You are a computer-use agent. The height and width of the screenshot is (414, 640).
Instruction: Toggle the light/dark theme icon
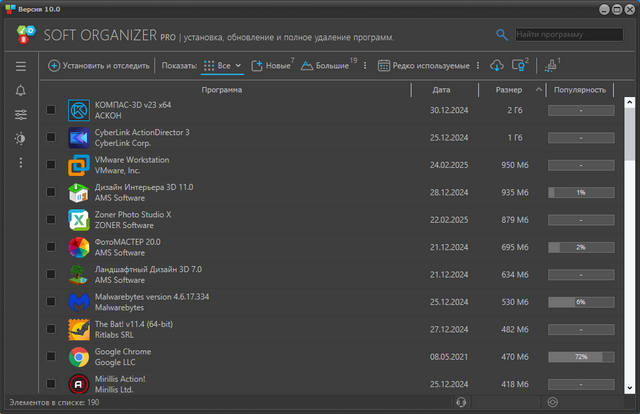20,138
